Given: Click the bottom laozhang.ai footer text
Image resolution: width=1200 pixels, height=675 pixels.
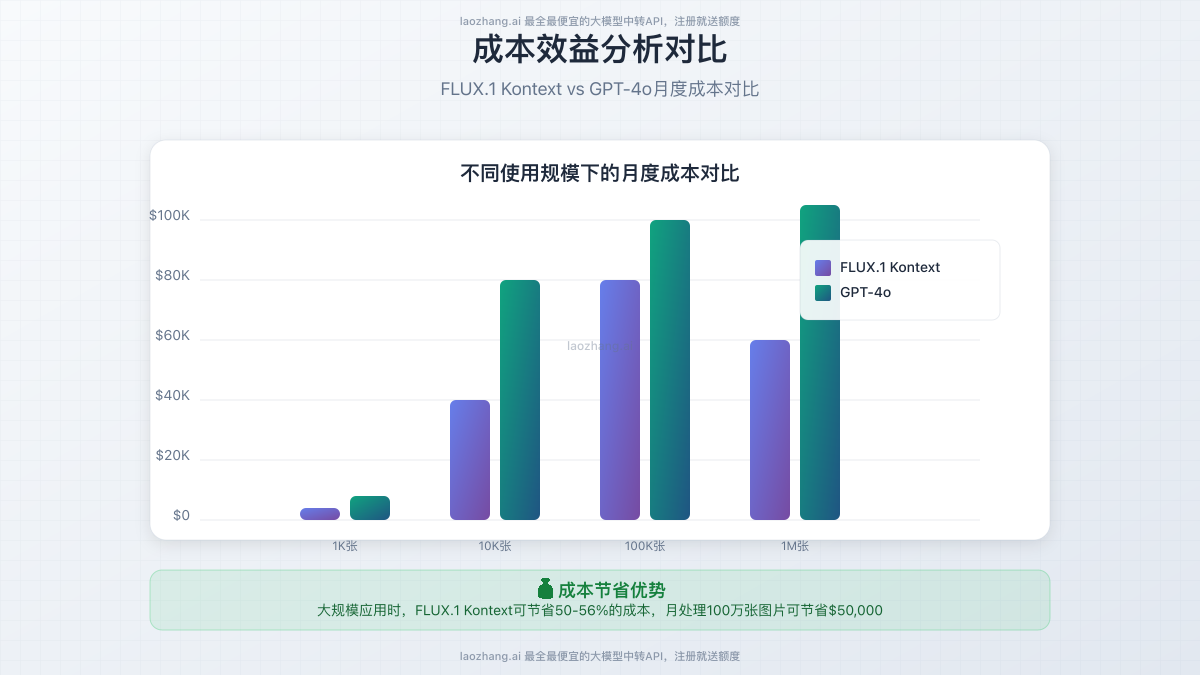Looking at the screenshot, I should (x=600, y=656).
